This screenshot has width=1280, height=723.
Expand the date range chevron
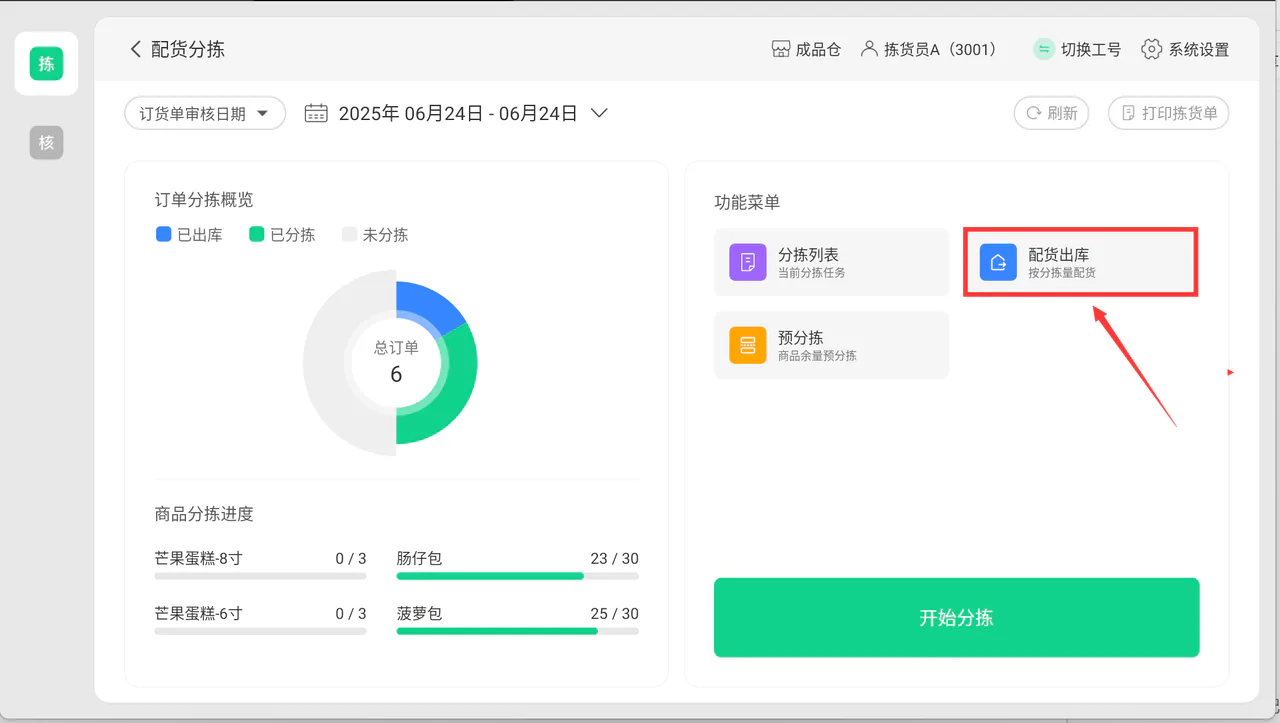[x=599, y=113]
